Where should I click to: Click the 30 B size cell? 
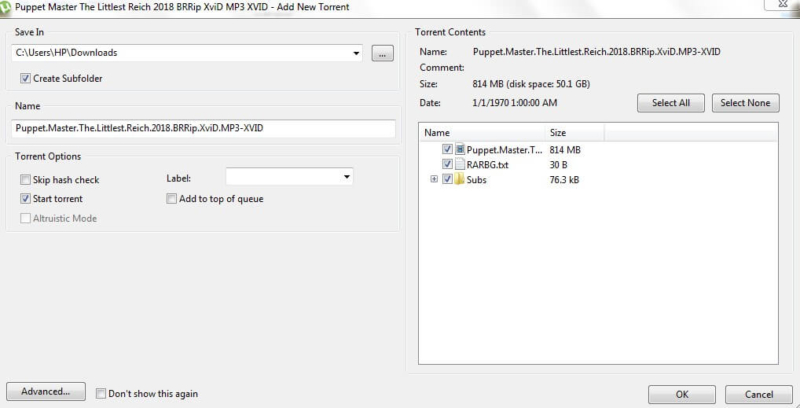pos(559,165)
